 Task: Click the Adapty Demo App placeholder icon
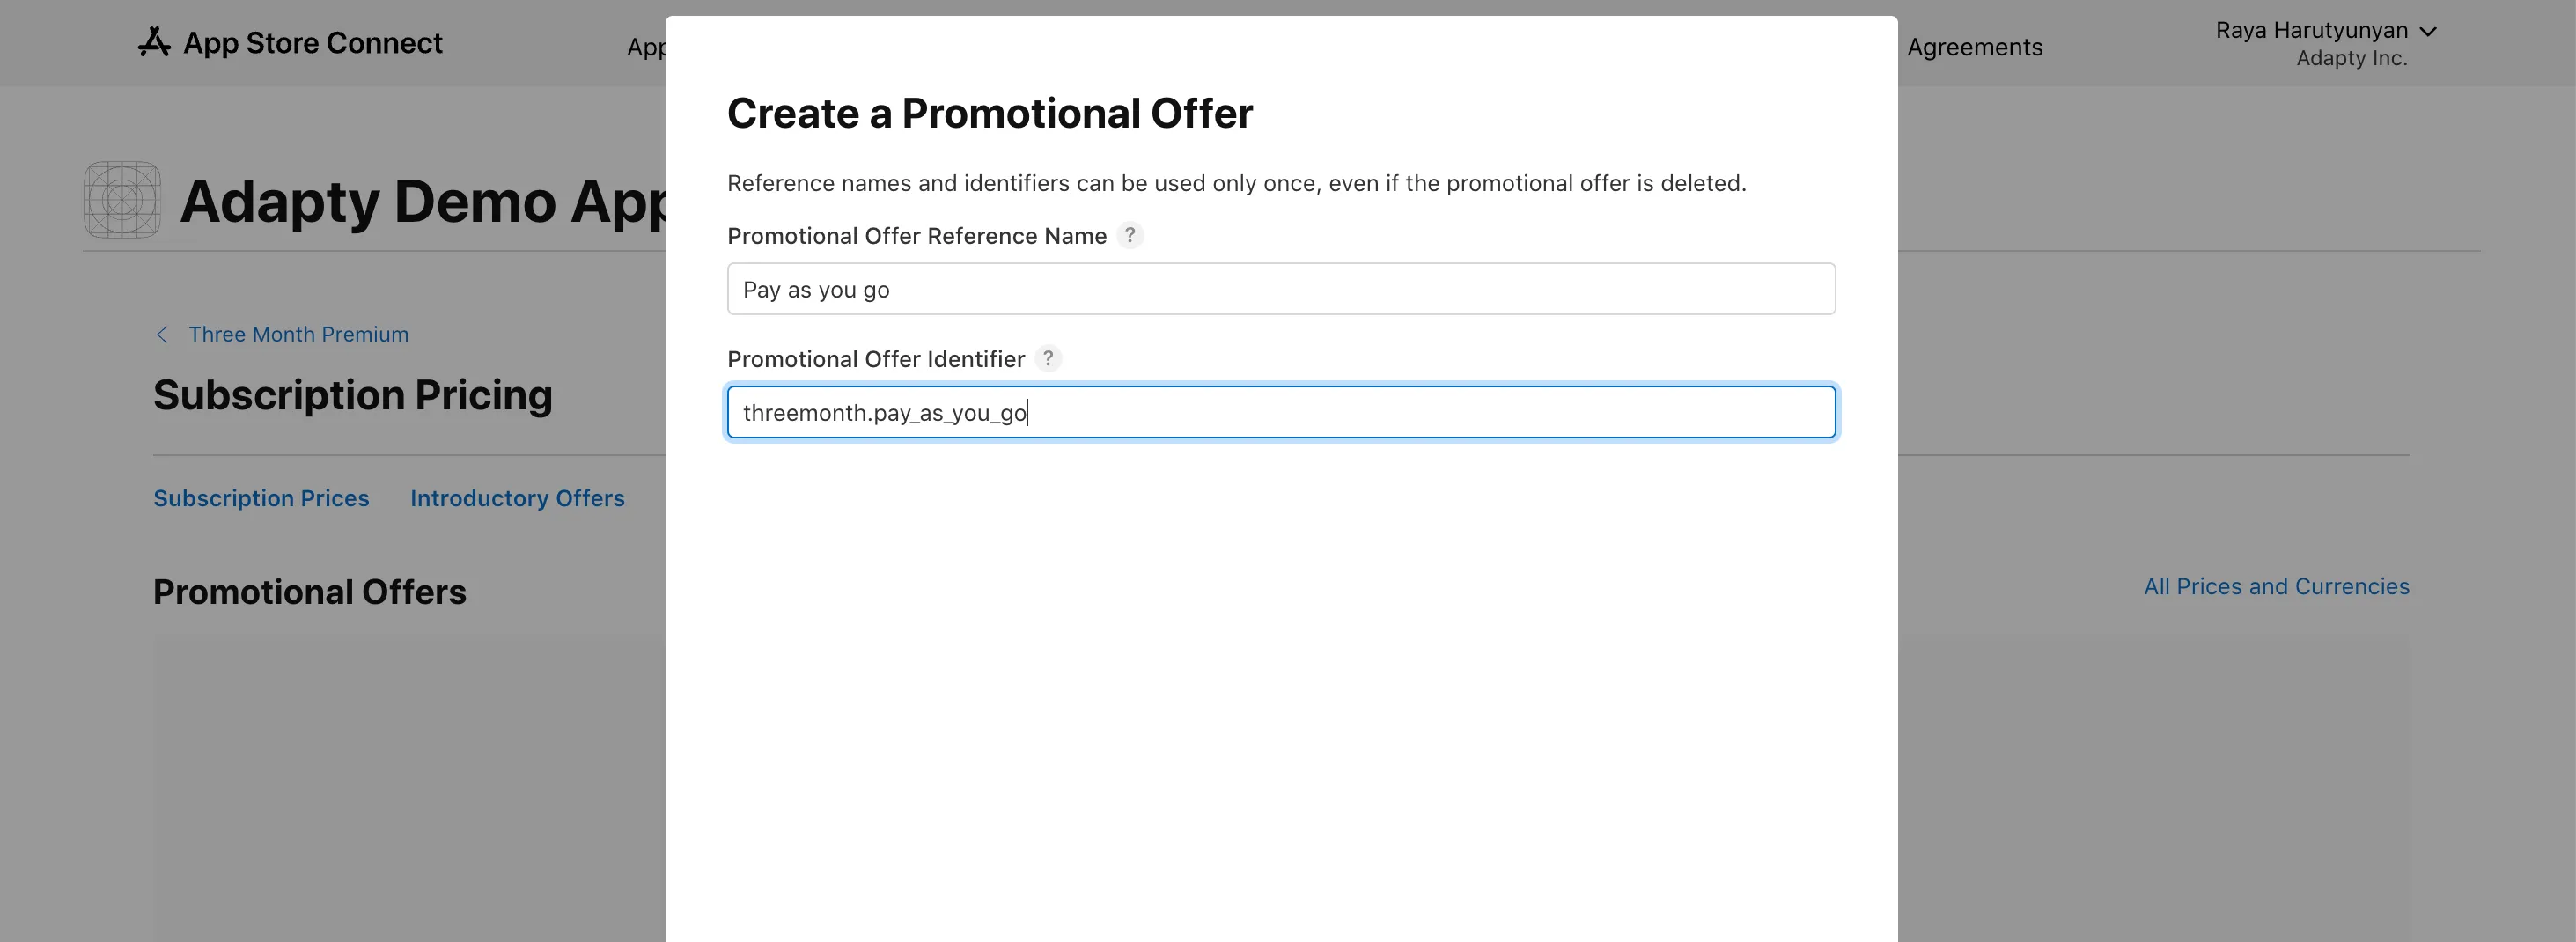click(x=122, y=200)
